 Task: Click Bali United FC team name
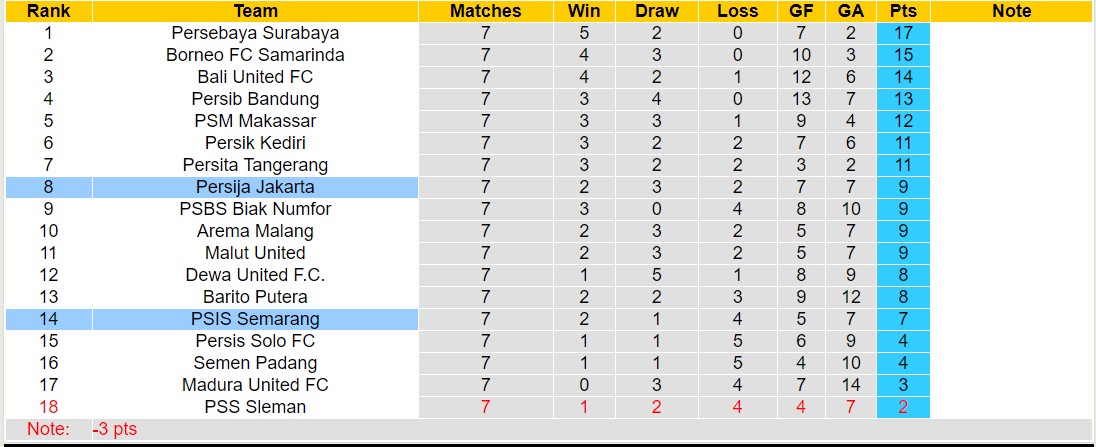pyautogui.click(x=255, y=77)
